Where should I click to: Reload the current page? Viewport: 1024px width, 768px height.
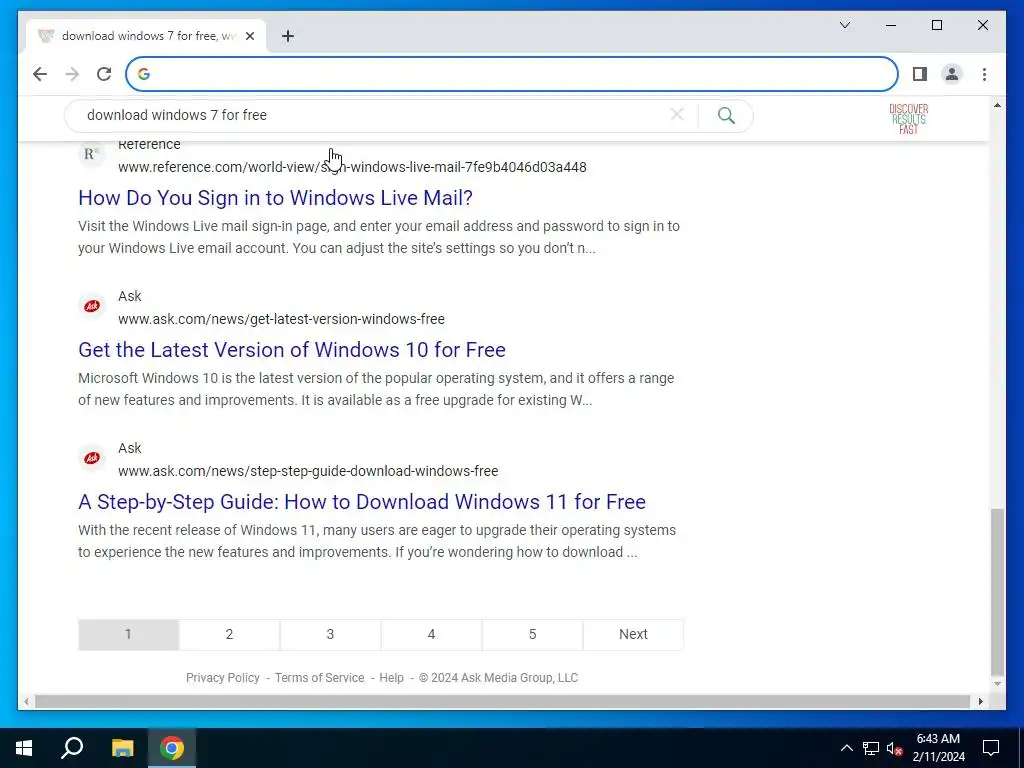tap(104, 74)
